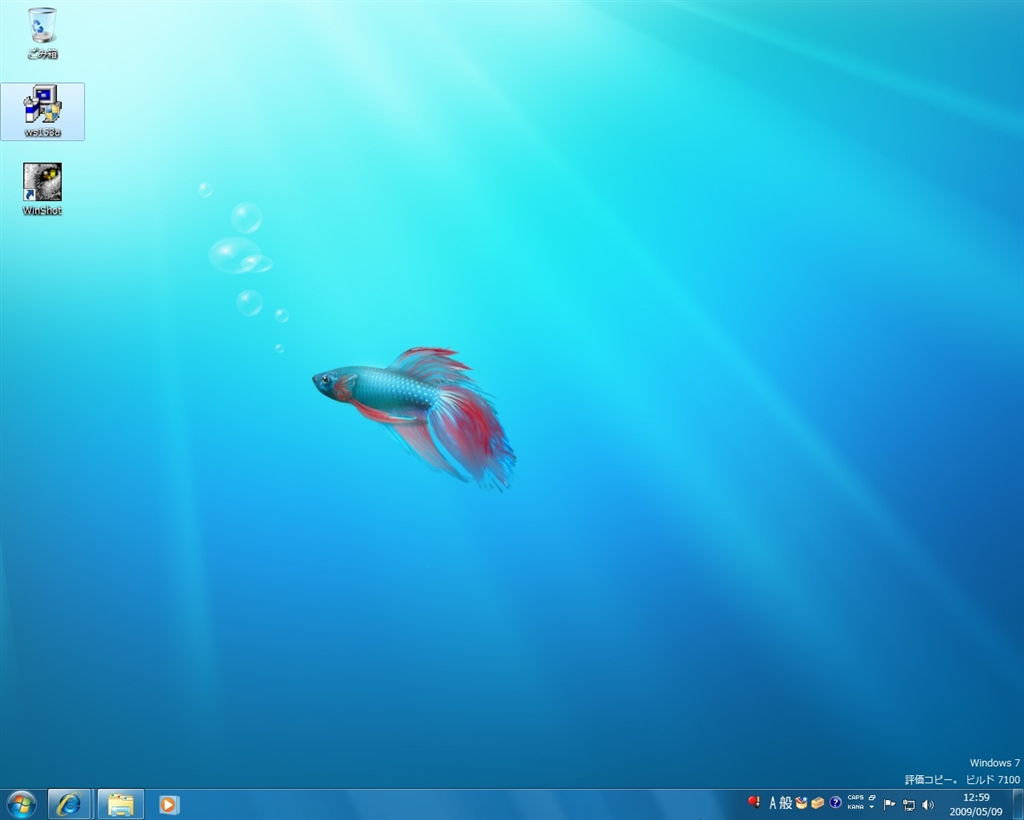Open the network connection tray icon
Screen dimensions: 1024x820
pyautogui.click(x=908, y=804)
